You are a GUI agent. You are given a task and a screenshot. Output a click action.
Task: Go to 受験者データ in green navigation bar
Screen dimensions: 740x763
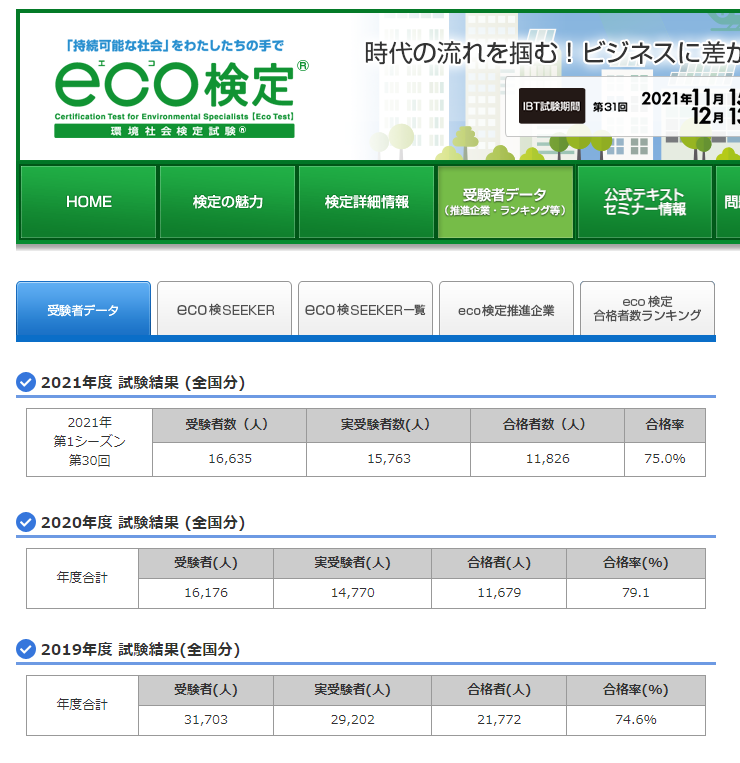[505, 202]
